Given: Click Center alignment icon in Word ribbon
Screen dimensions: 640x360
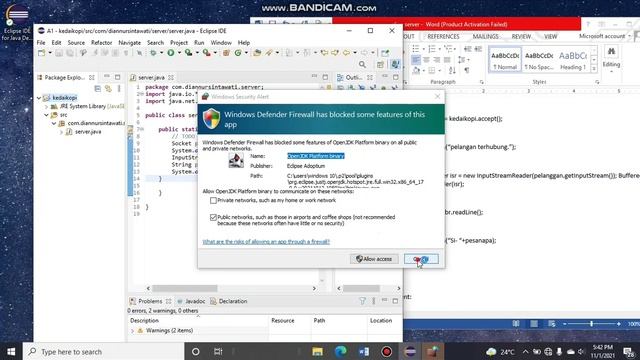Looking at the screenshot, I should pyautogui.click(x=426, y=60).
